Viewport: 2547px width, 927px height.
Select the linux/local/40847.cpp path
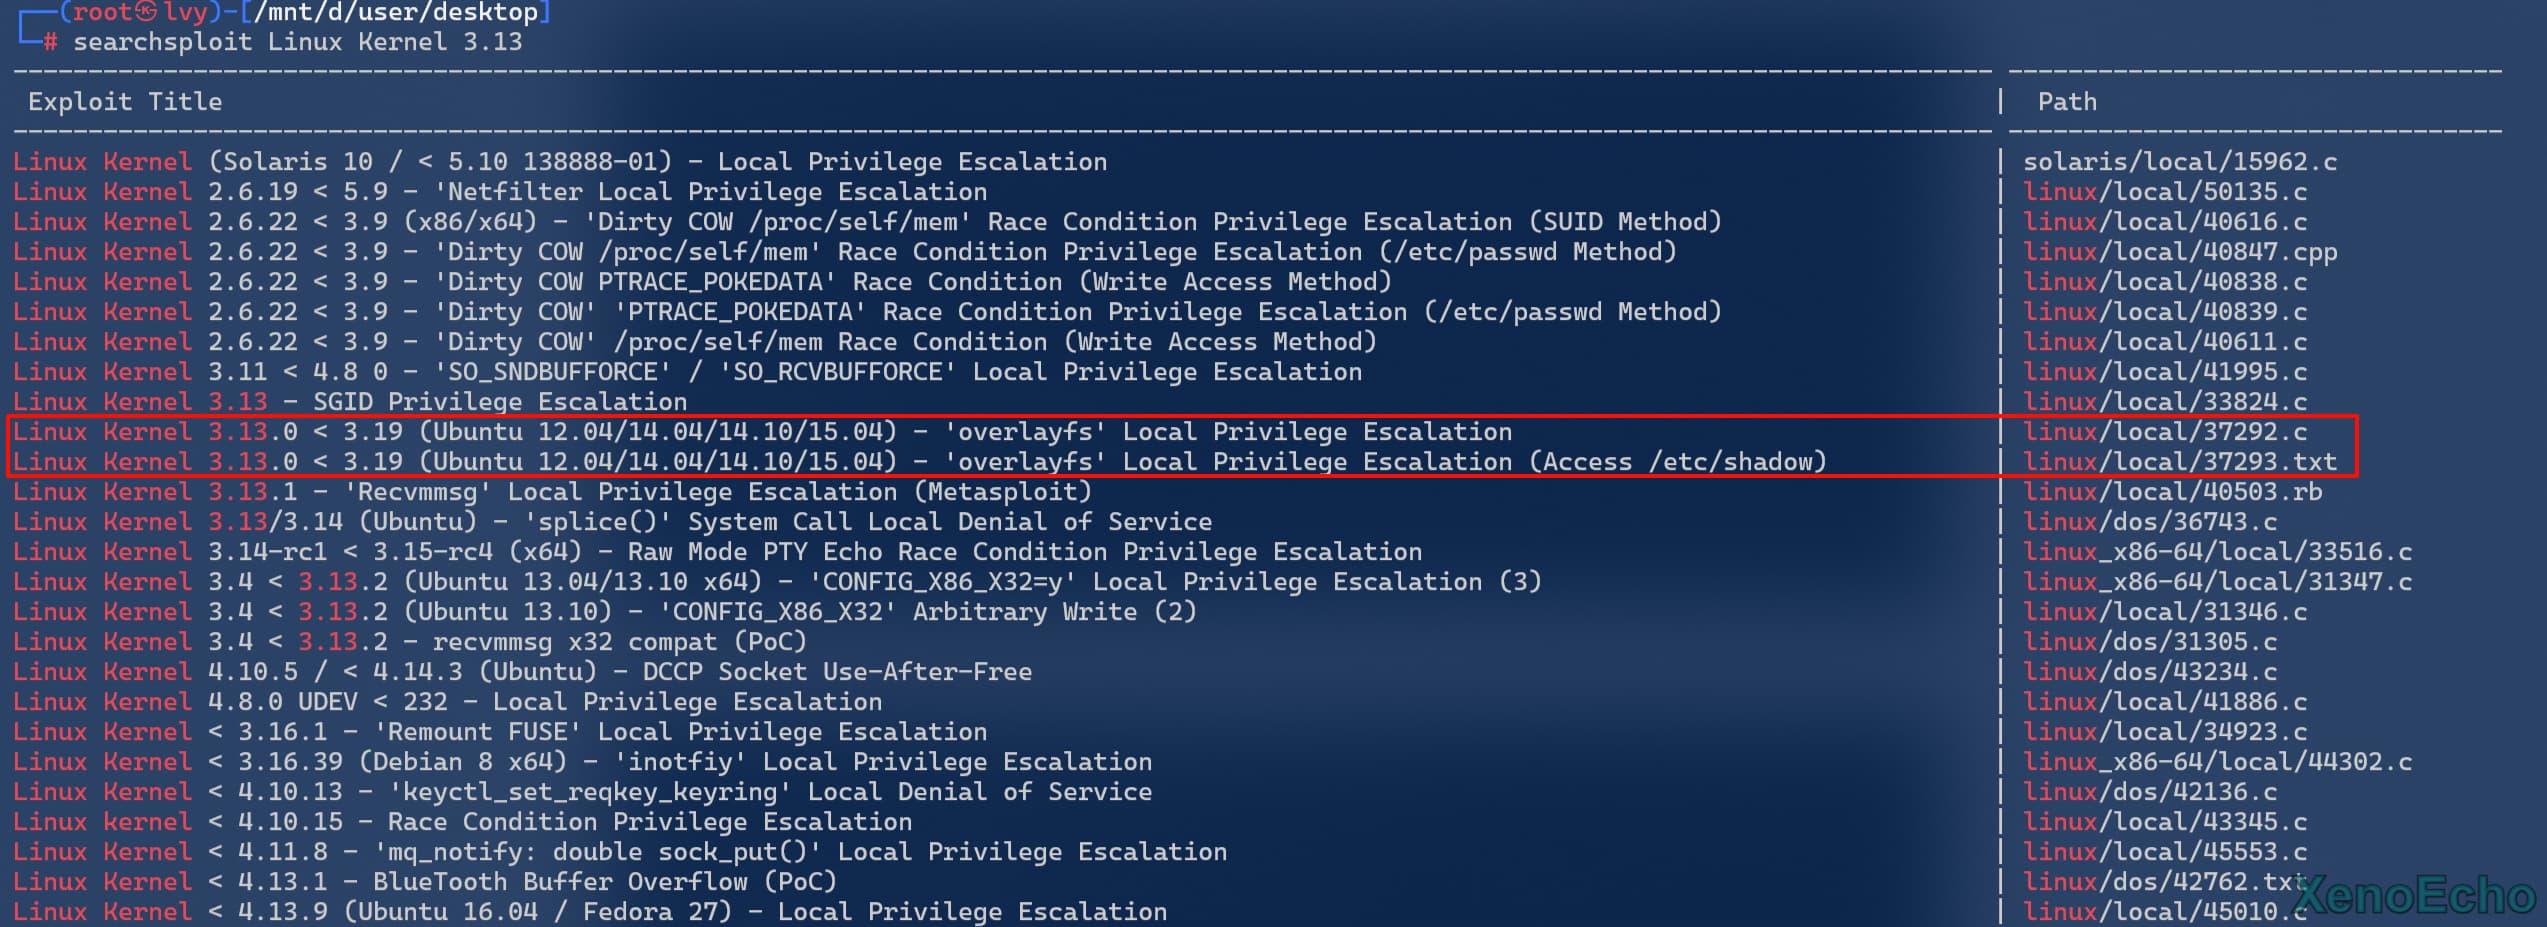2180,252
